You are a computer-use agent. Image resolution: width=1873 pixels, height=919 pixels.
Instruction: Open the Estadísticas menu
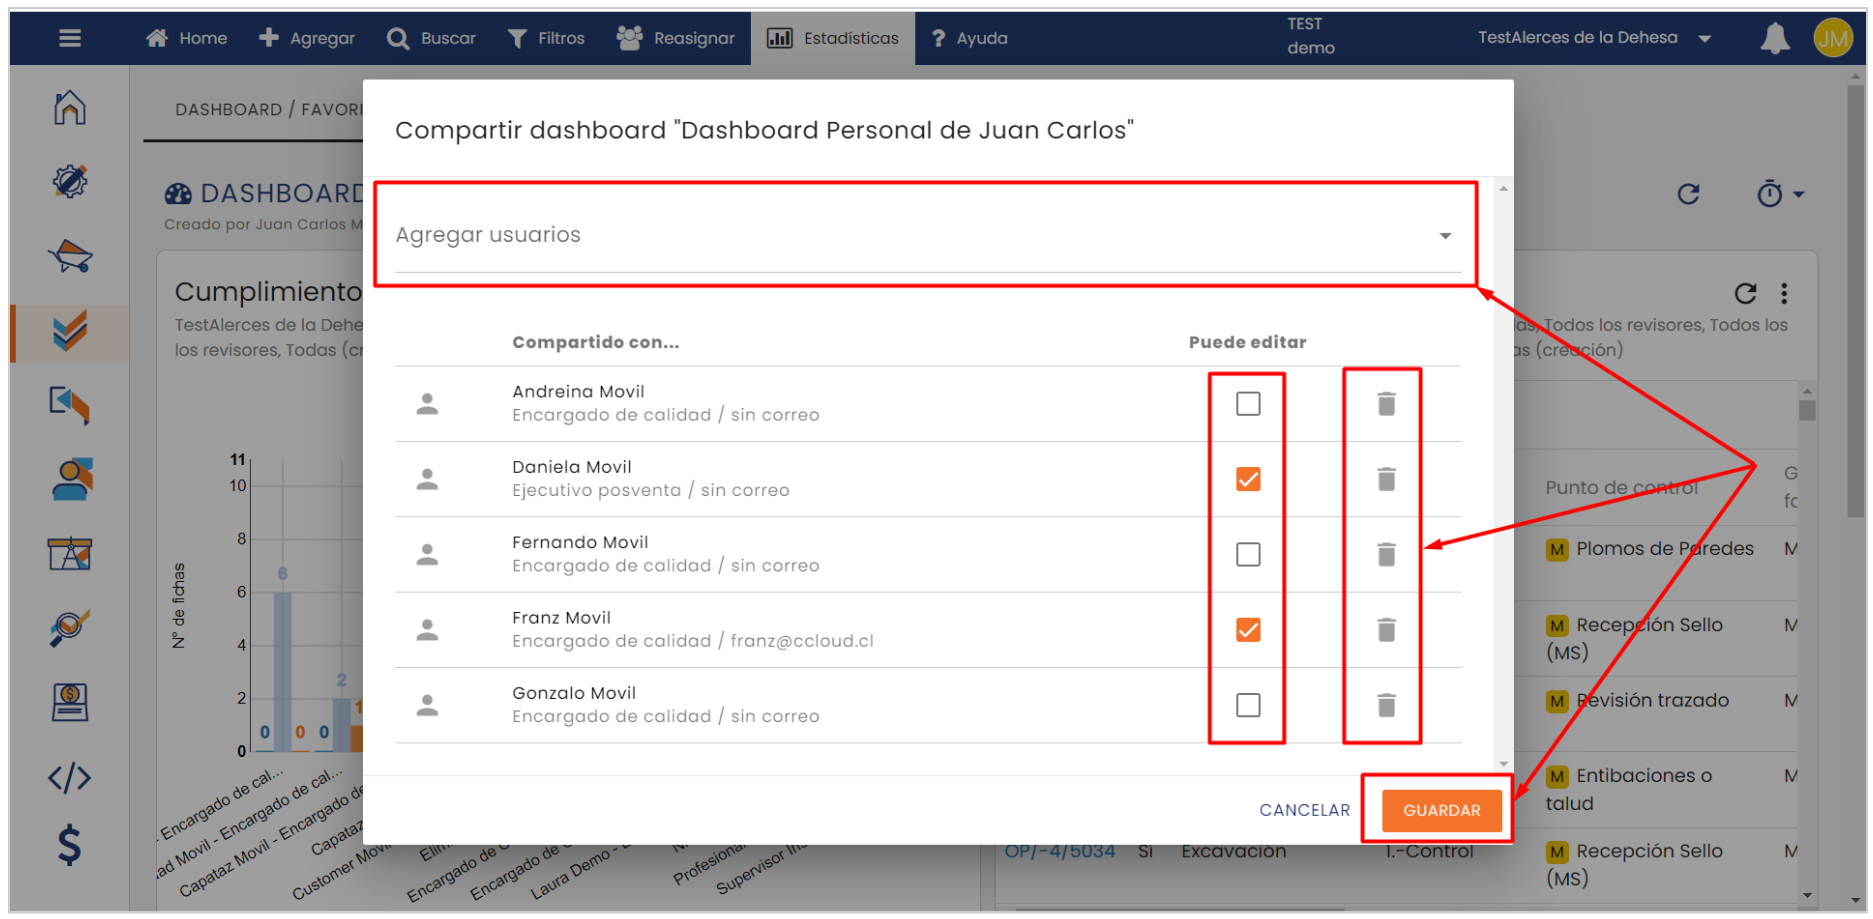[832, 38]
